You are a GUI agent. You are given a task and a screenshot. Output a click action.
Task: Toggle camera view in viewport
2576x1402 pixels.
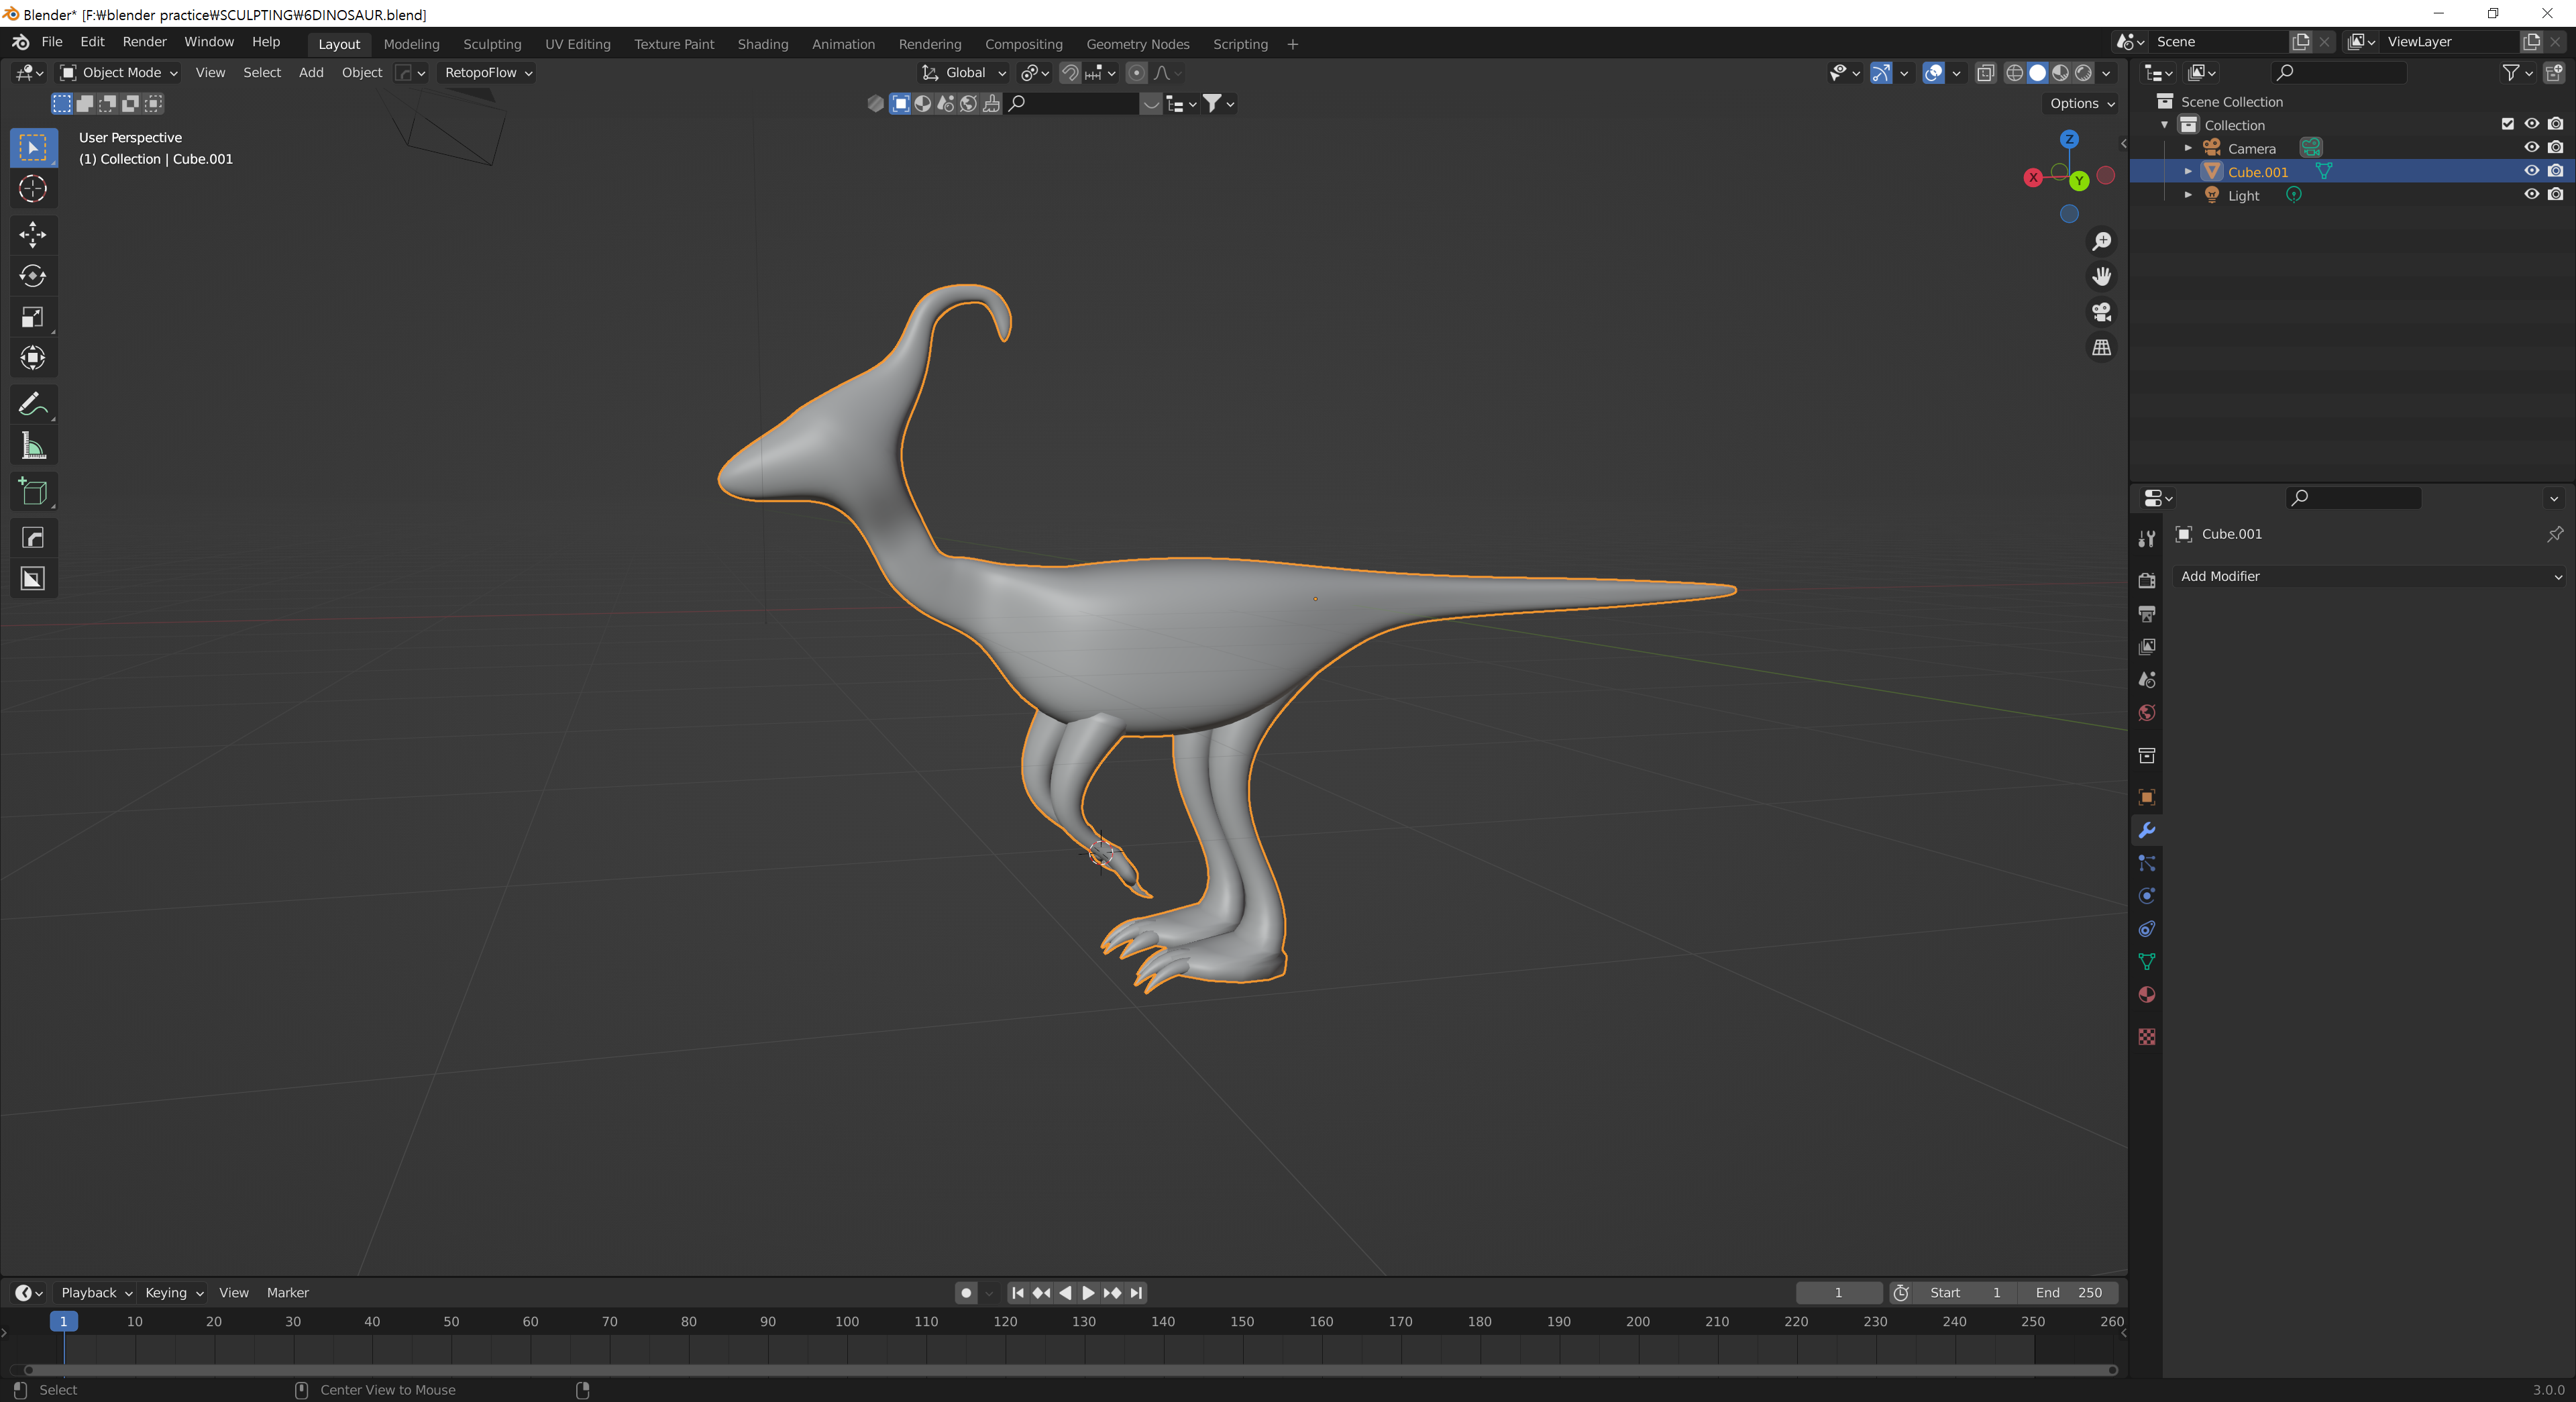[x=2101, y=312]
